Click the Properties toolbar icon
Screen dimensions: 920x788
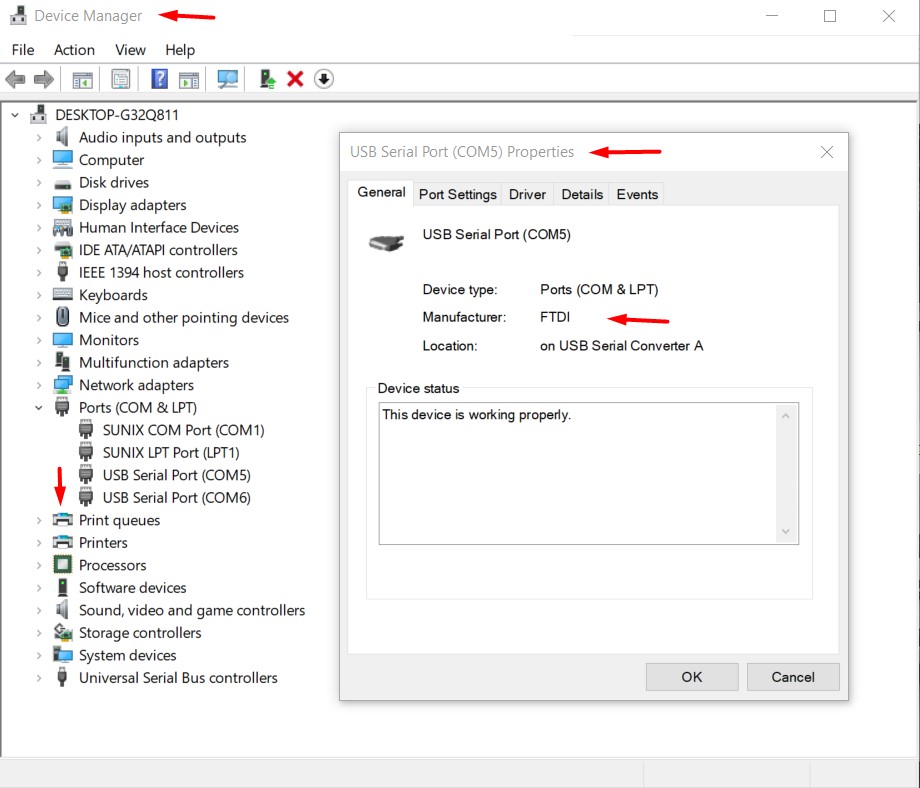click(121, 79)
